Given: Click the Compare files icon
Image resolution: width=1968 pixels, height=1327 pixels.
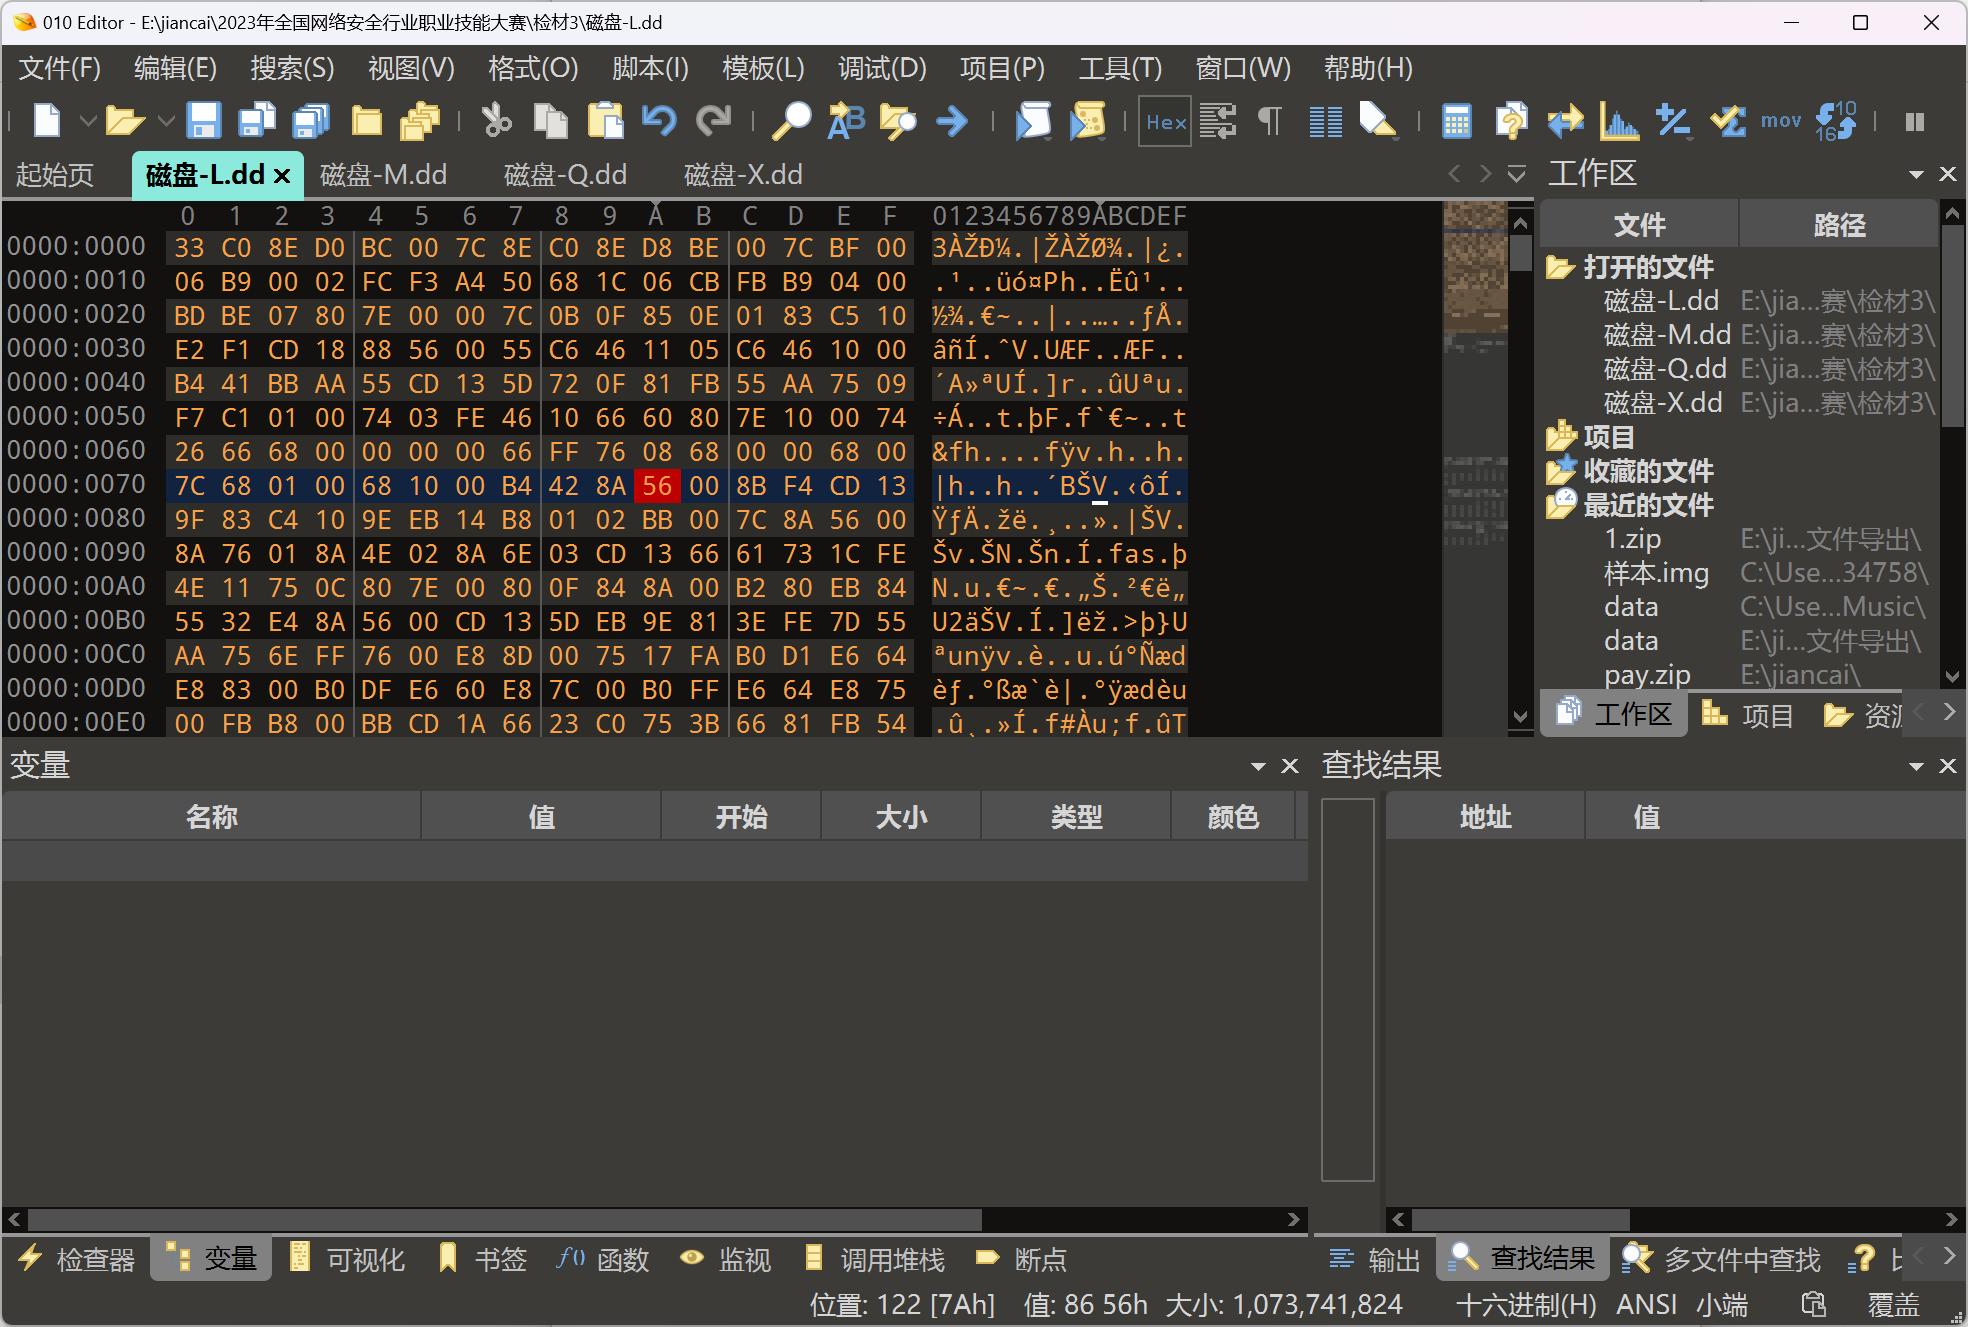Looking at the screenshot, I should tap(1511, 121).
